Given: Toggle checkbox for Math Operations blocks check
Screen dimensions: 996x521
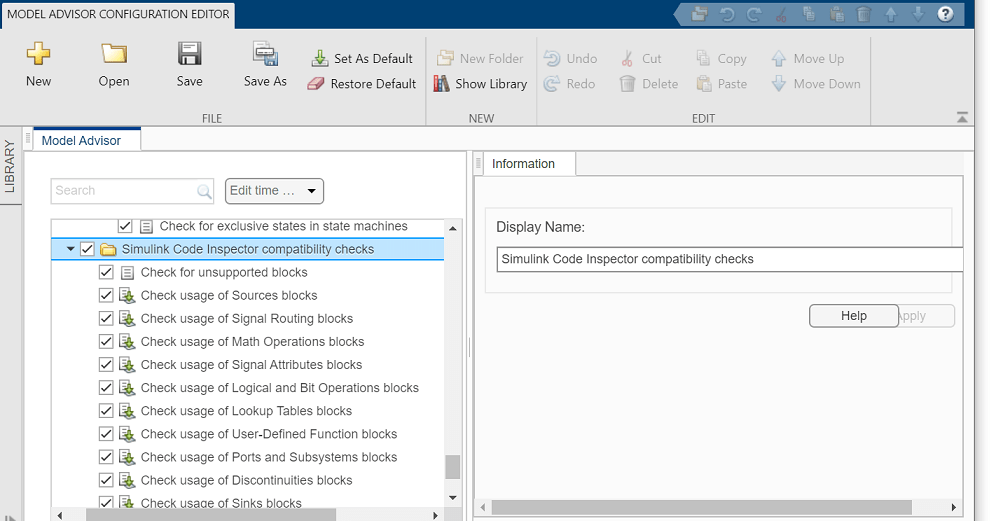Looking at the screenshot, I should pyautogui.click(x=106, y=342).
